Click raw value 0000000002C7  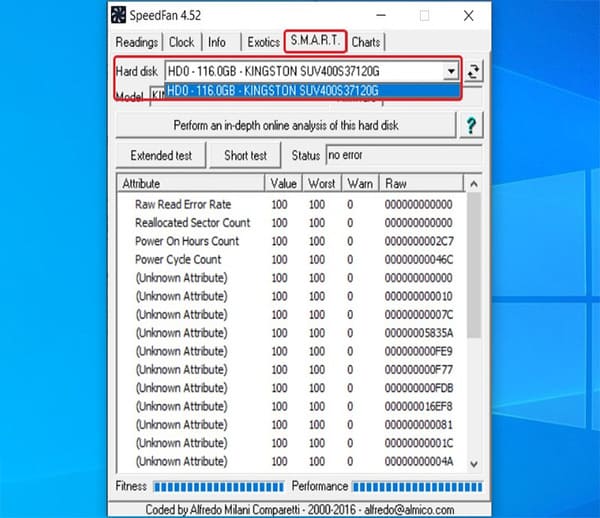(419, 241)
